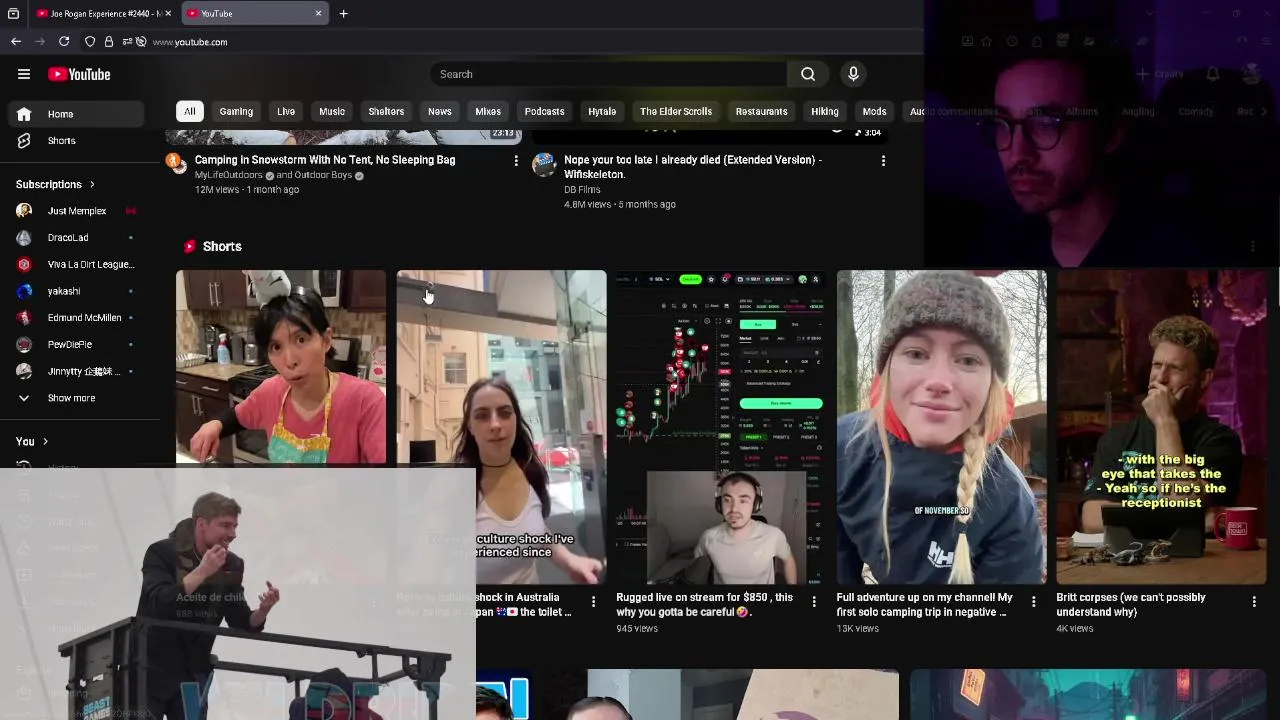Select the News filter chip
1280x720 pixels.
pyautogui.click(x=440, y=111)
